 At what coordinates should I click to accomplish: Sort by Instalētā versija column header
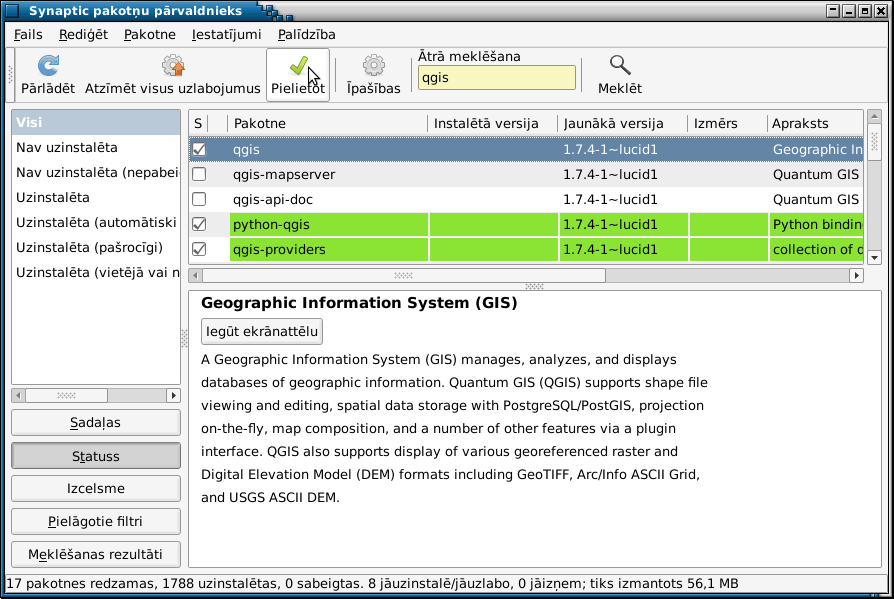(493, 124)
